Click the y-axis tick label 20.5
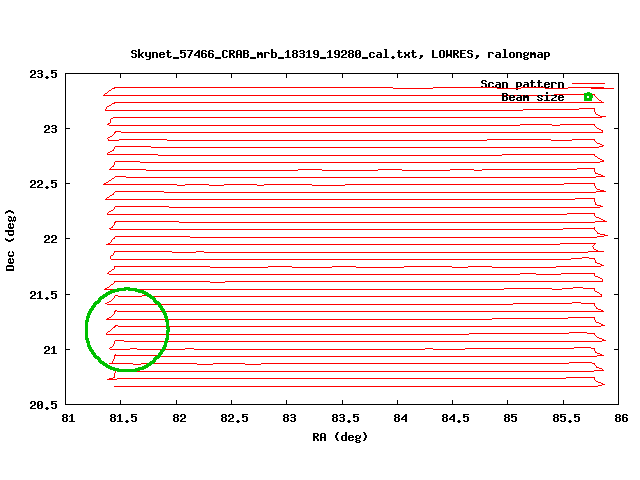Screen dimensions: 640x480 tap(43, 405)
